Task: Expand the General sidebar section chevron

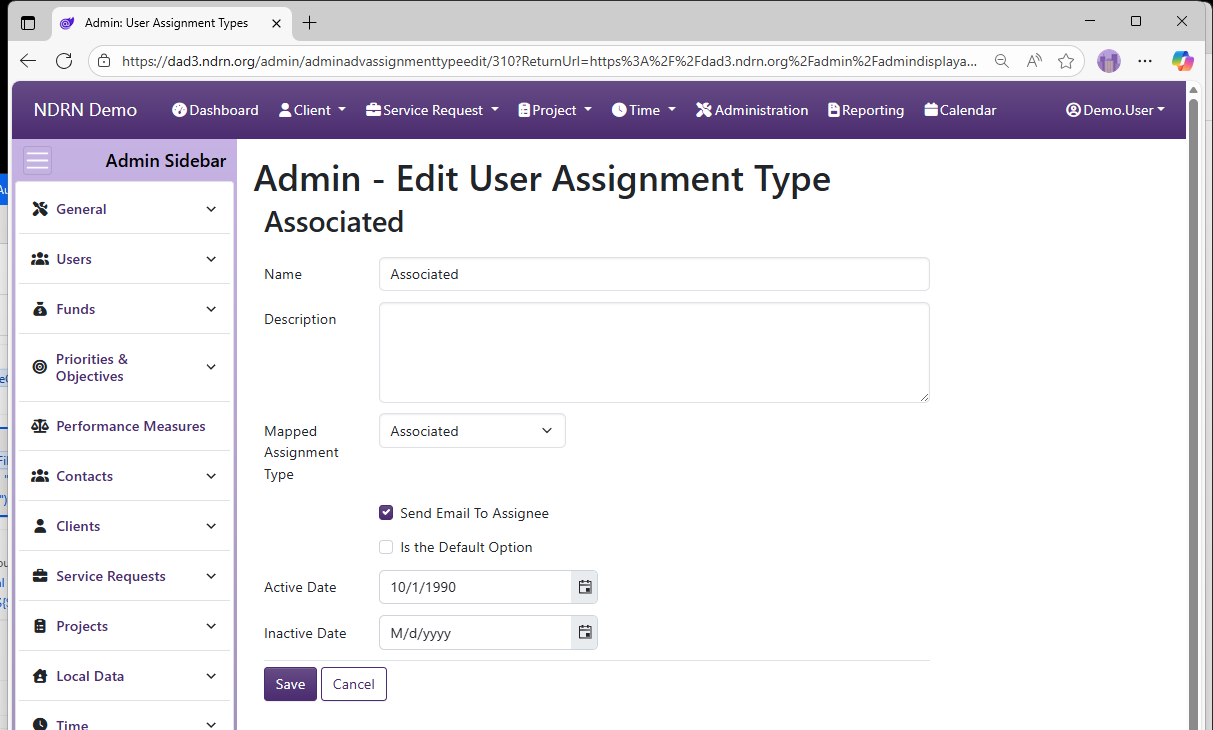Action: [x=211, y=209]
